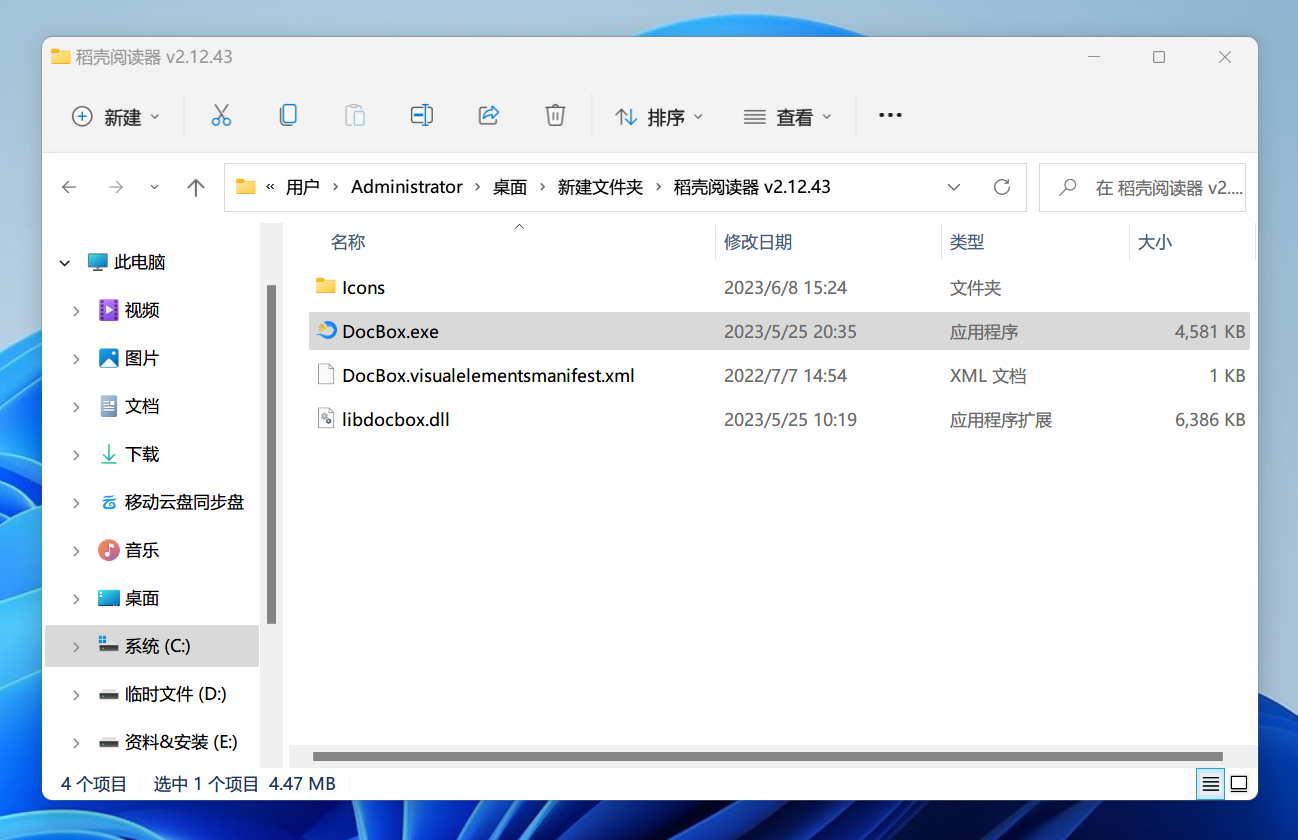Navigate to Administrator in breadcrumb
This screenshot has width=1298, height=840.
407,187
